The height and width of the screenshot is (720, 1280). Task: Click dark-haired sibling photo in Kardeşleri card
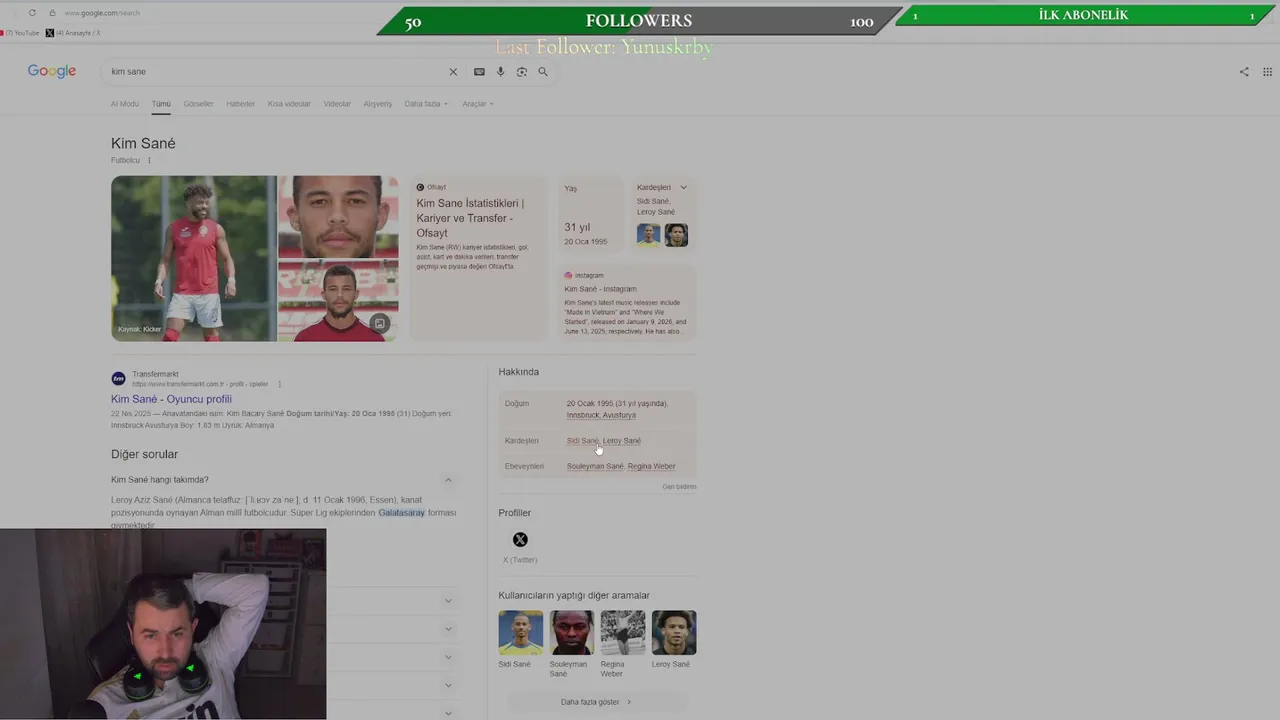pos(676,235)
